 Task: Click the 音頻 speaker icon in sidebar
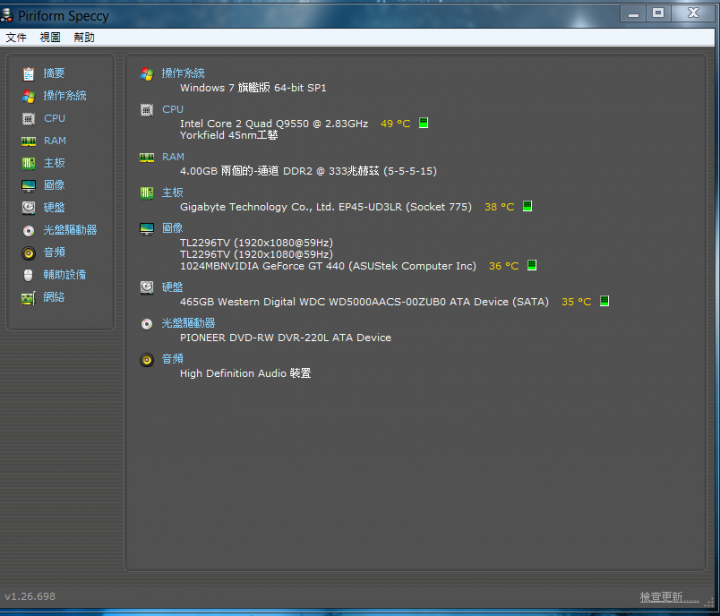pyautogui.click(x=28, y=253)
